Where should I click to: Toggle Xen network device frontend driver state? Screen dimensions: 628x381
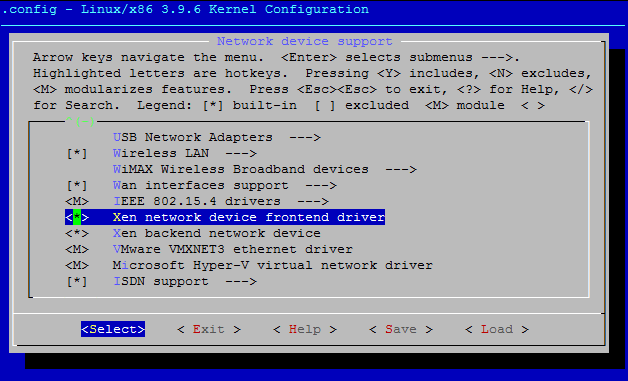pos(77,218)
